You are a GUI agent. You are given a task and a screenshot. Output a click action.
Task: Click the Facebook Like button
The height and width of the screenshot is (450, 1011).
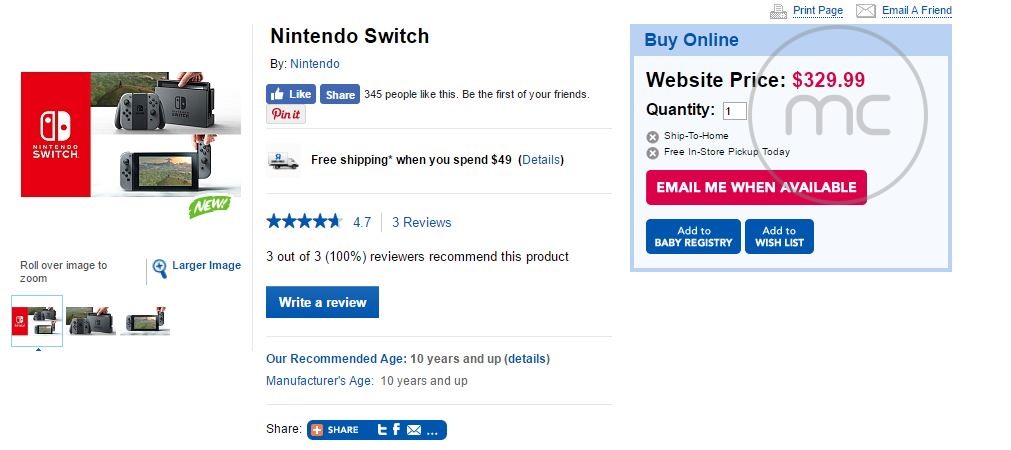(291, 94)
